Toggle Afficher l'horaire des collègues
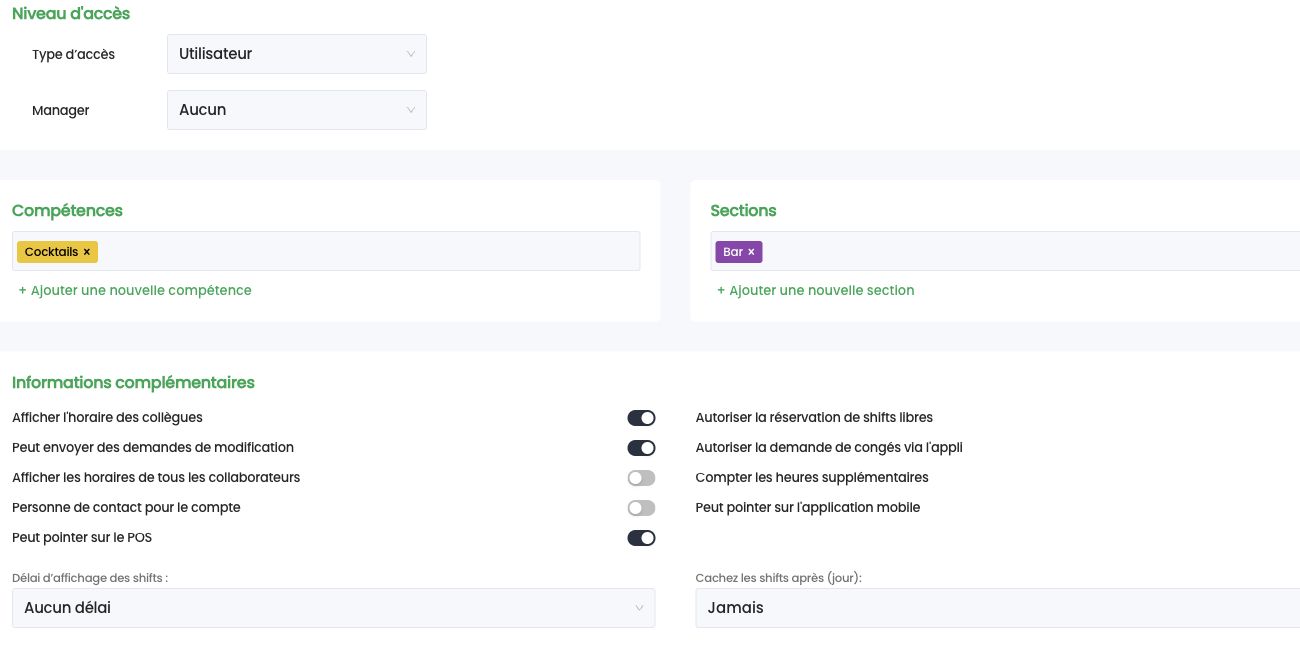This screenshot has width=1300, height=645. point(641,418)
